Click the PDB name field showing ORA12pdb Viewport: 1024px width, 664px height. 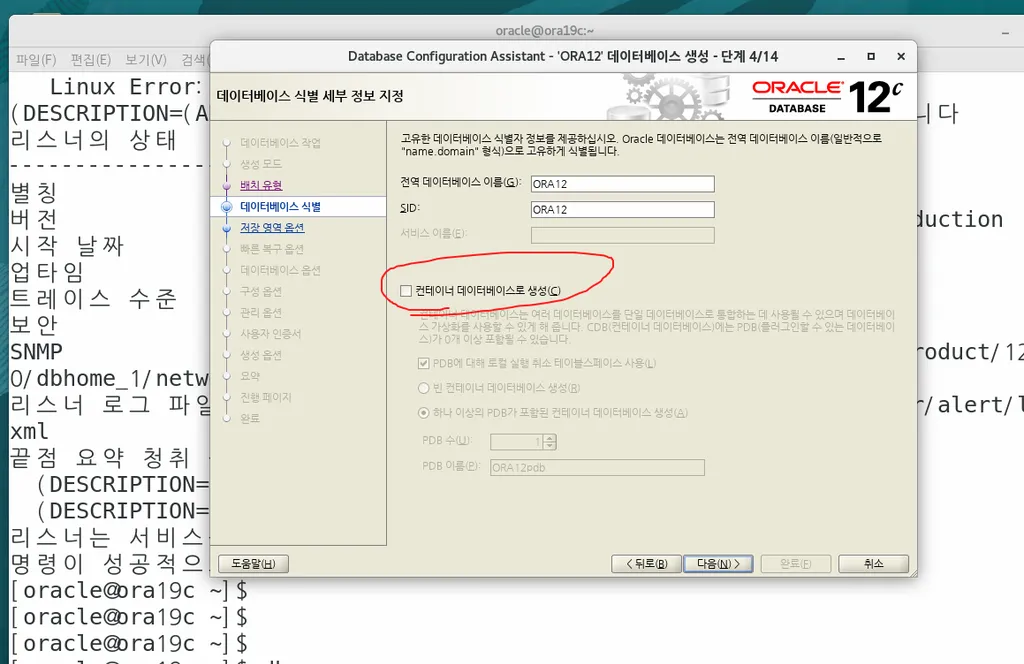coord(597,467)
